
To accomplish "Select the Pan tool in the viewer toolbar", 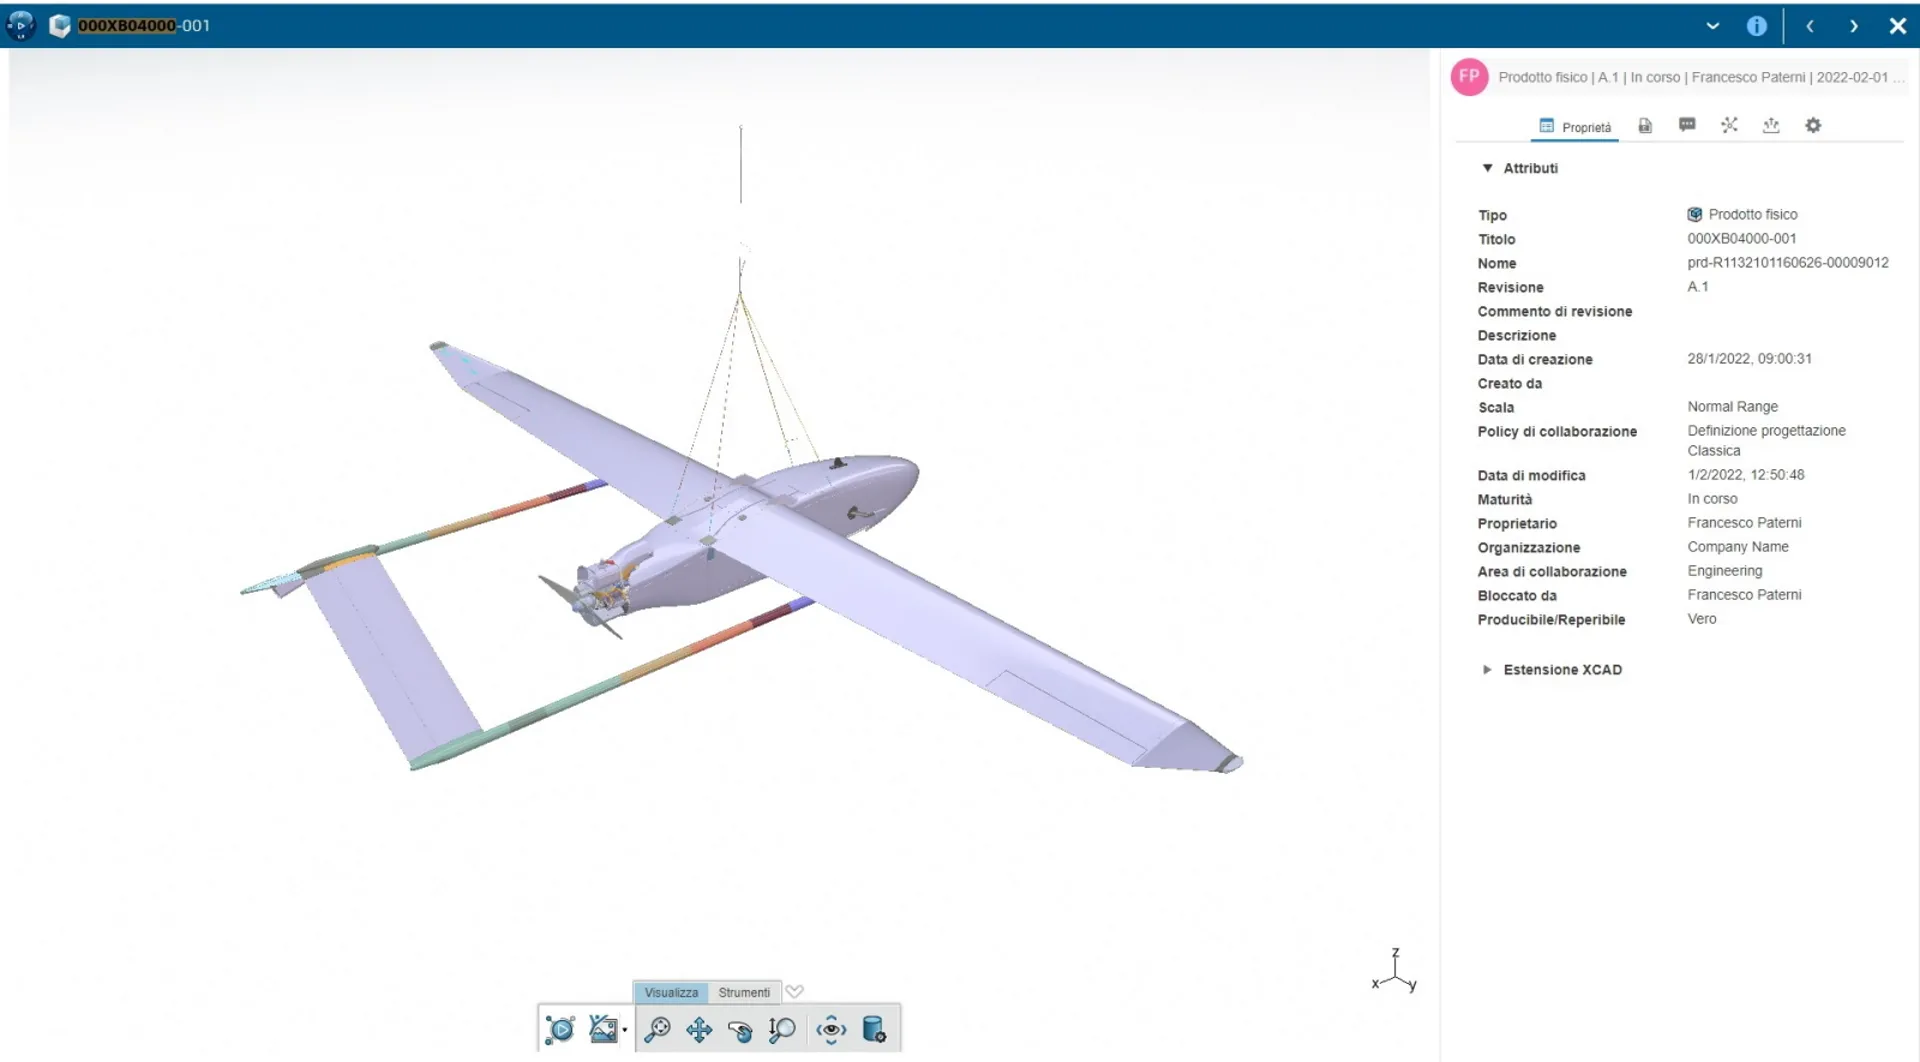I will 699,1029.
